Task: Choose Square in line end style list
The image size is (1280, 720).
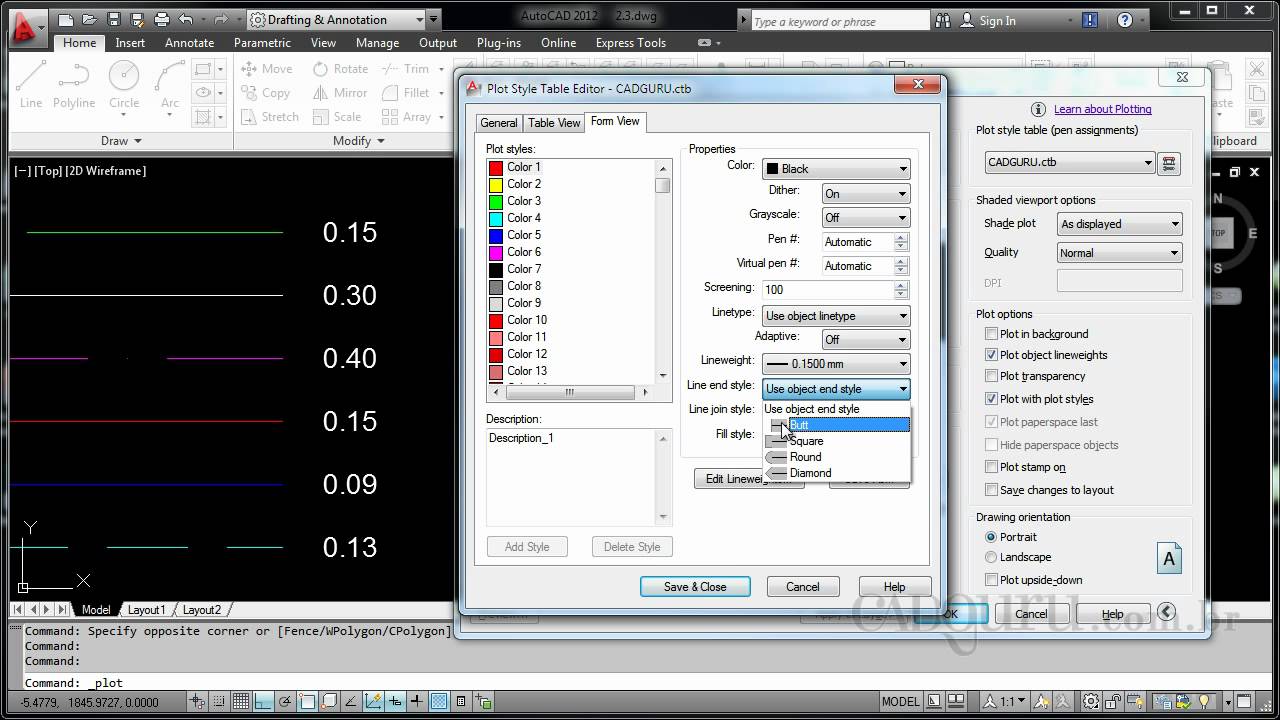Action: tap(837, 441)
